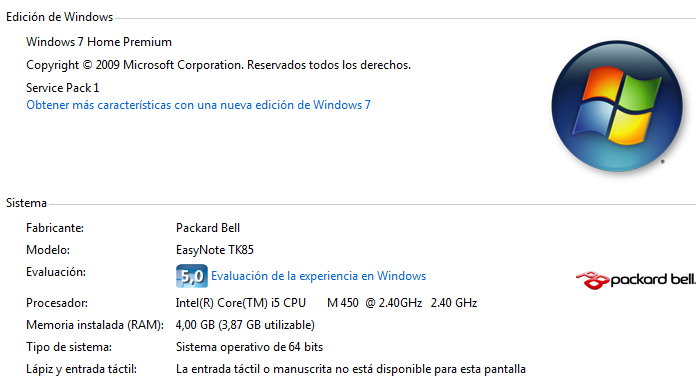Screen dimensions: 700x389
Task: Click the Microsoft copyright notice line
Action: pyautogui.click(x=218, y=65)
